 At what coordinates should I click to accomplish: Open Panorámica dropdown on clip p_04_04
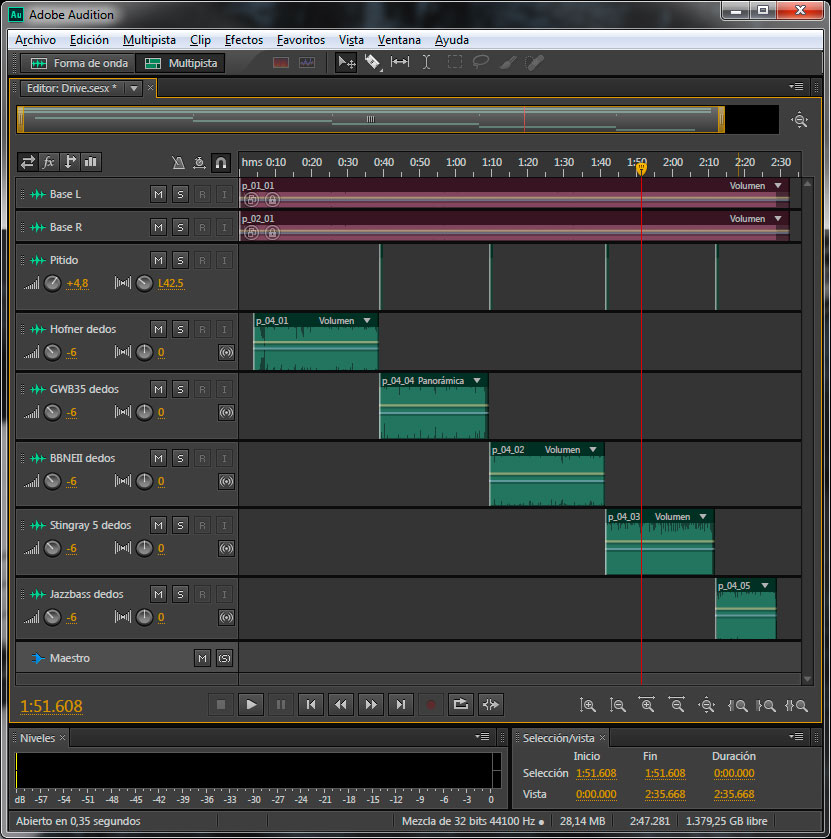click(x=477, y=380)
